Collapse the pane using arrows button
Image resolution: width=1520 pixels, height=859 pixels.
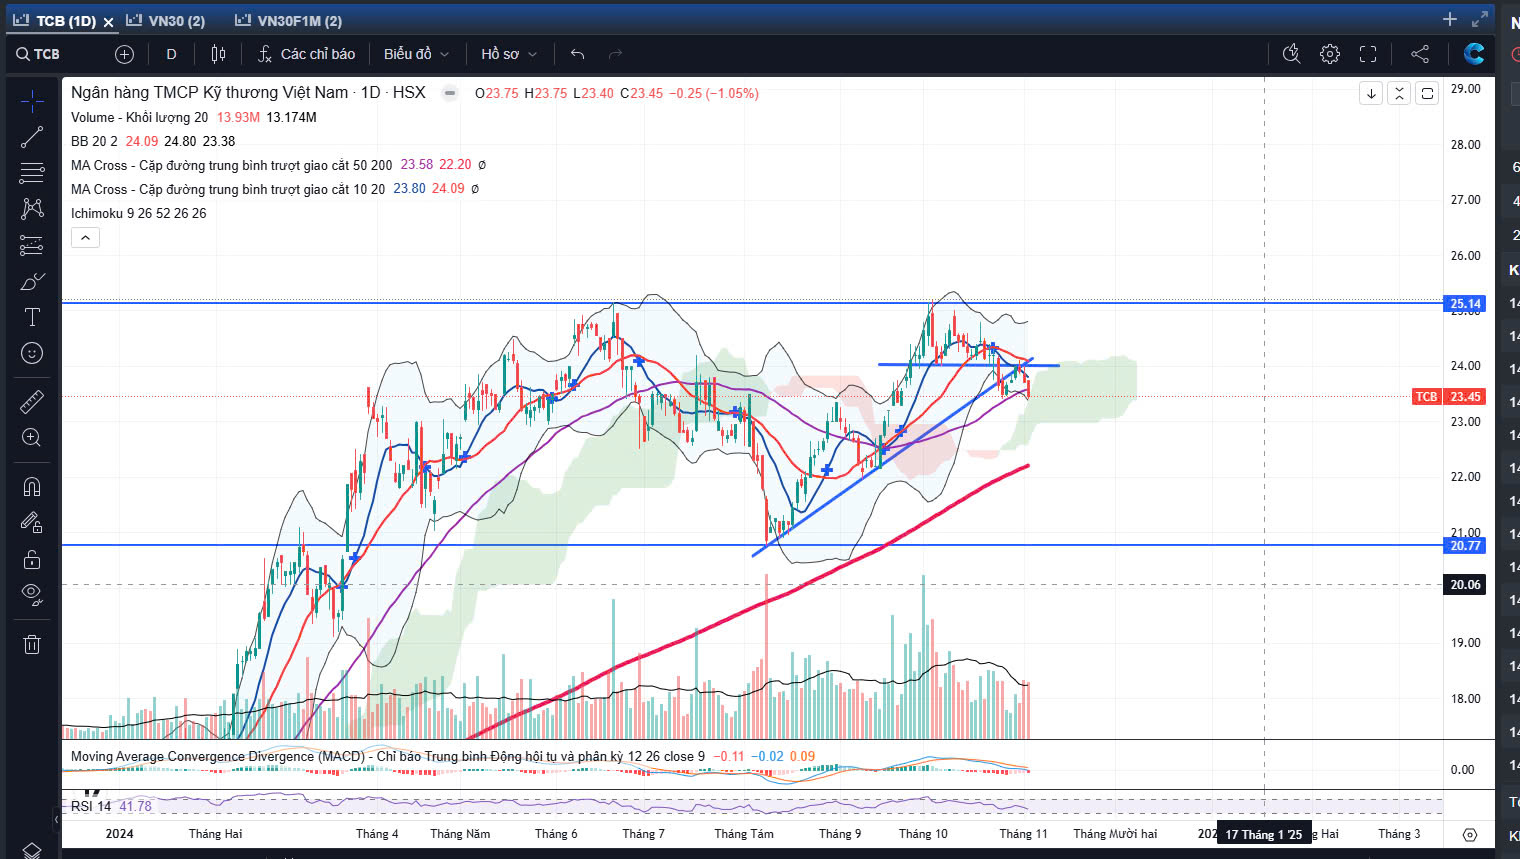point(1399,93)
